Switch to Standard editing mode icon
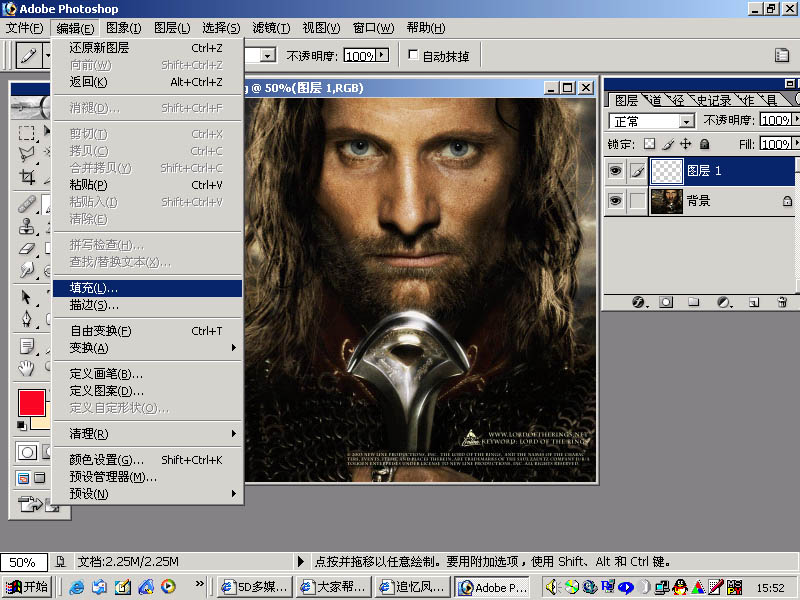The height and width of the screenshot is (600, 800). click(x=27, y=452)
